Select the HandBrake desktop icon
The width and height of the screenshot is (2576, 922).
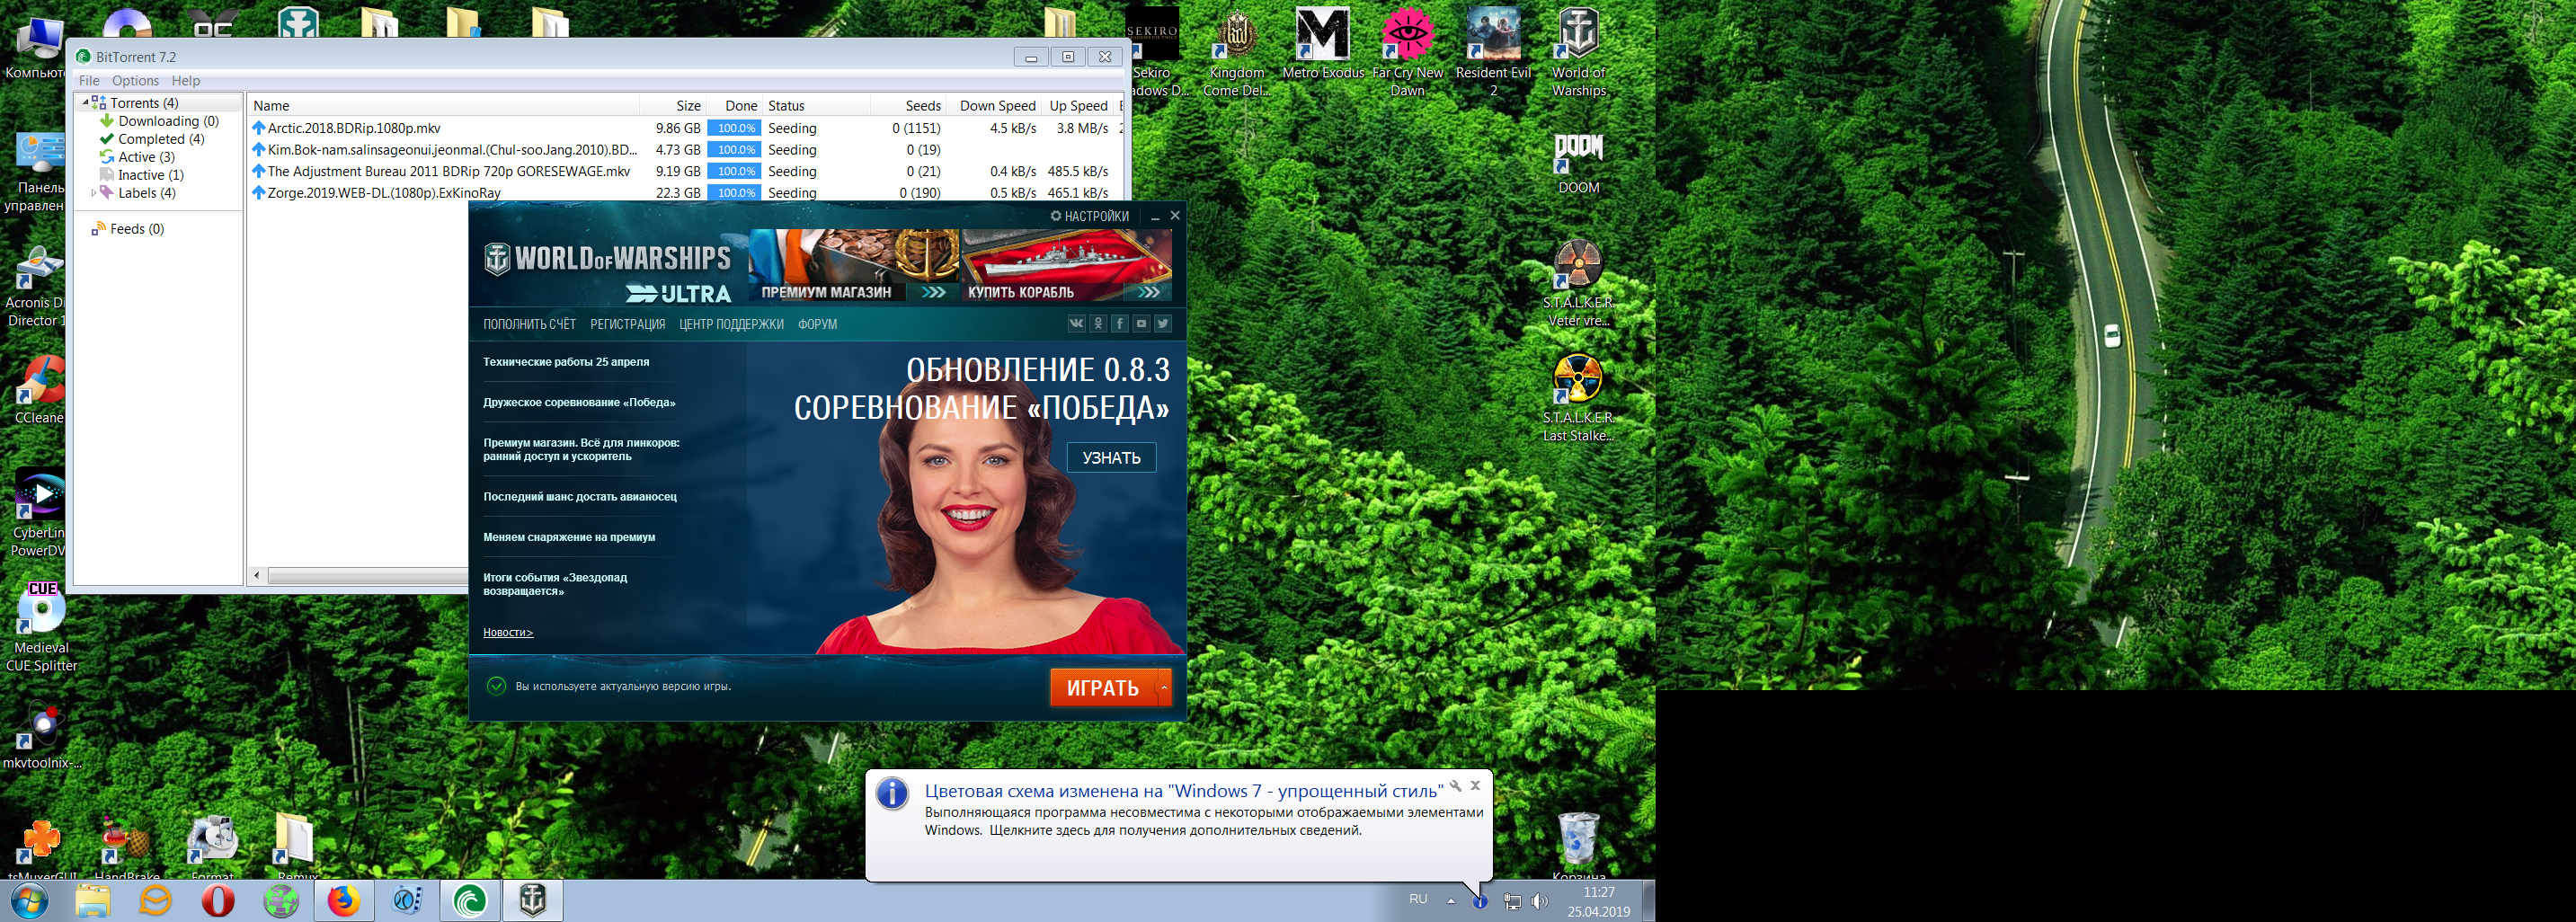click(x=126, y=848)
